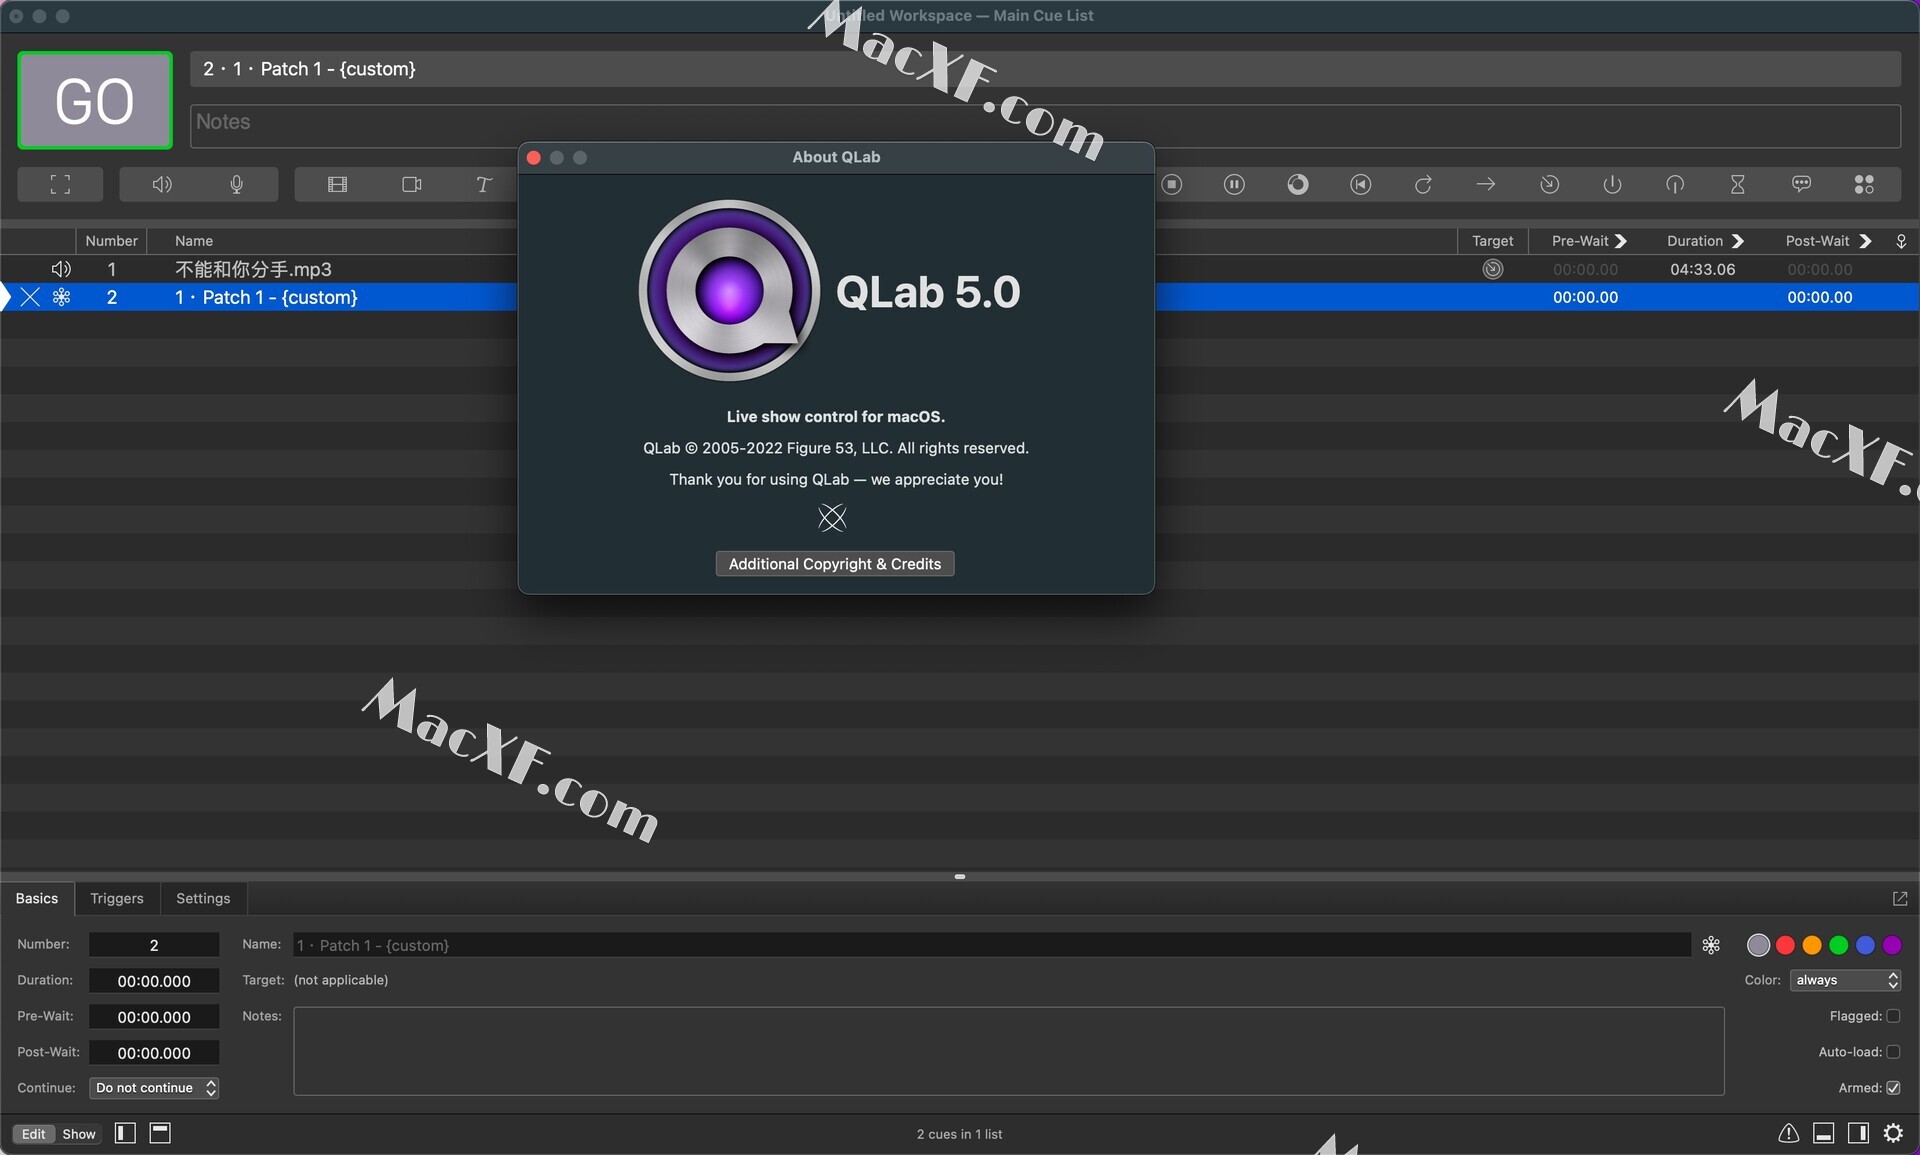Add a Devamp cue circular arrow icon
The image size is (1920, 1155).
point(1423,184)
